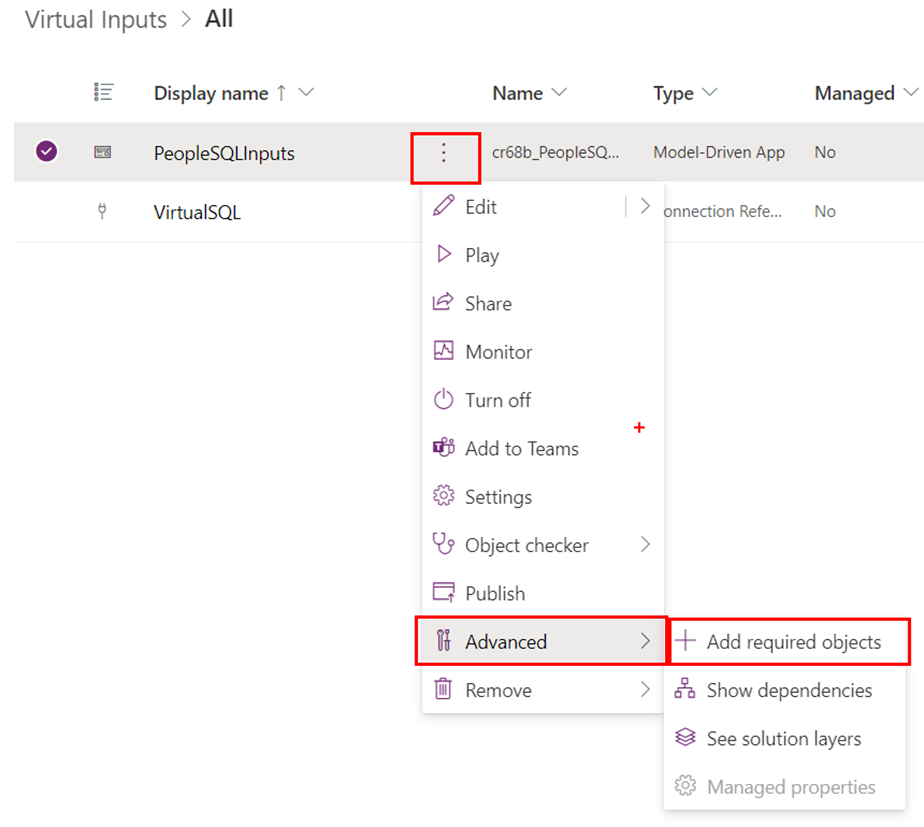Click the Turn off power icon
This screenshot has height=827, width=924.
point(443,400)
